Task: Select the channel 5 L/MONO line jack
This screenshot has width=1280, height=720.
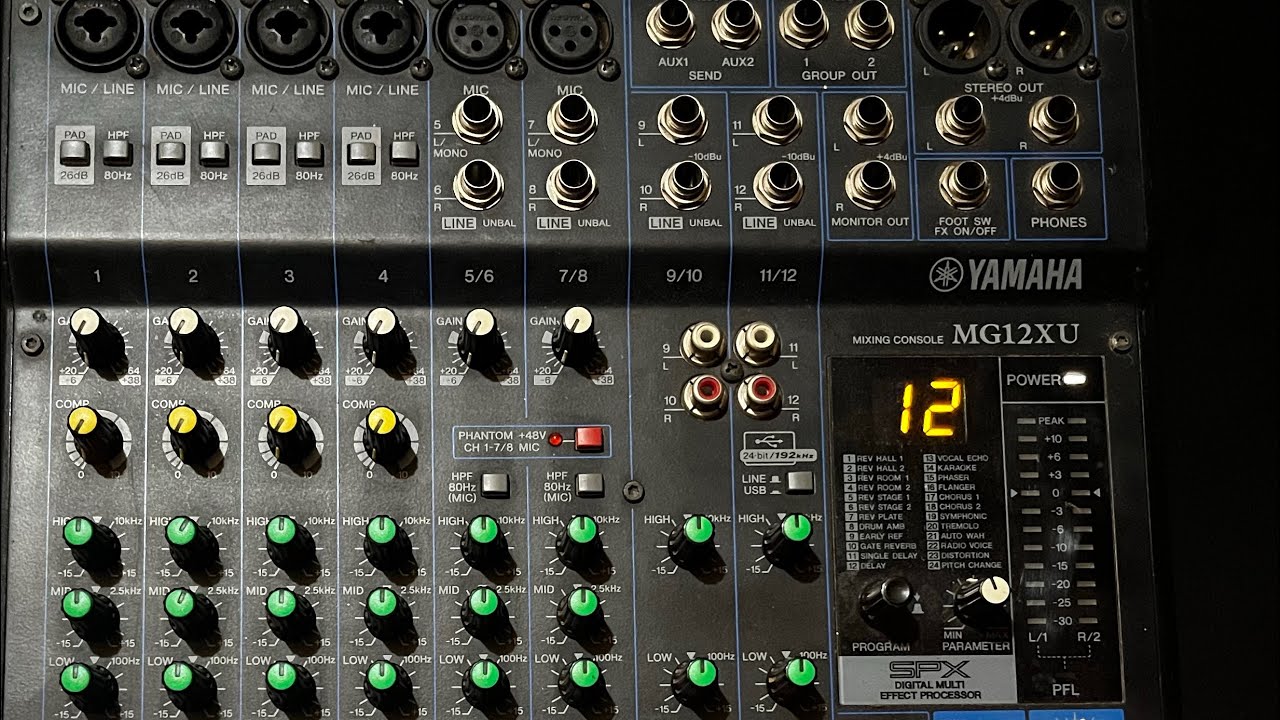Action: pyautogui.click(x=478, y=121)
